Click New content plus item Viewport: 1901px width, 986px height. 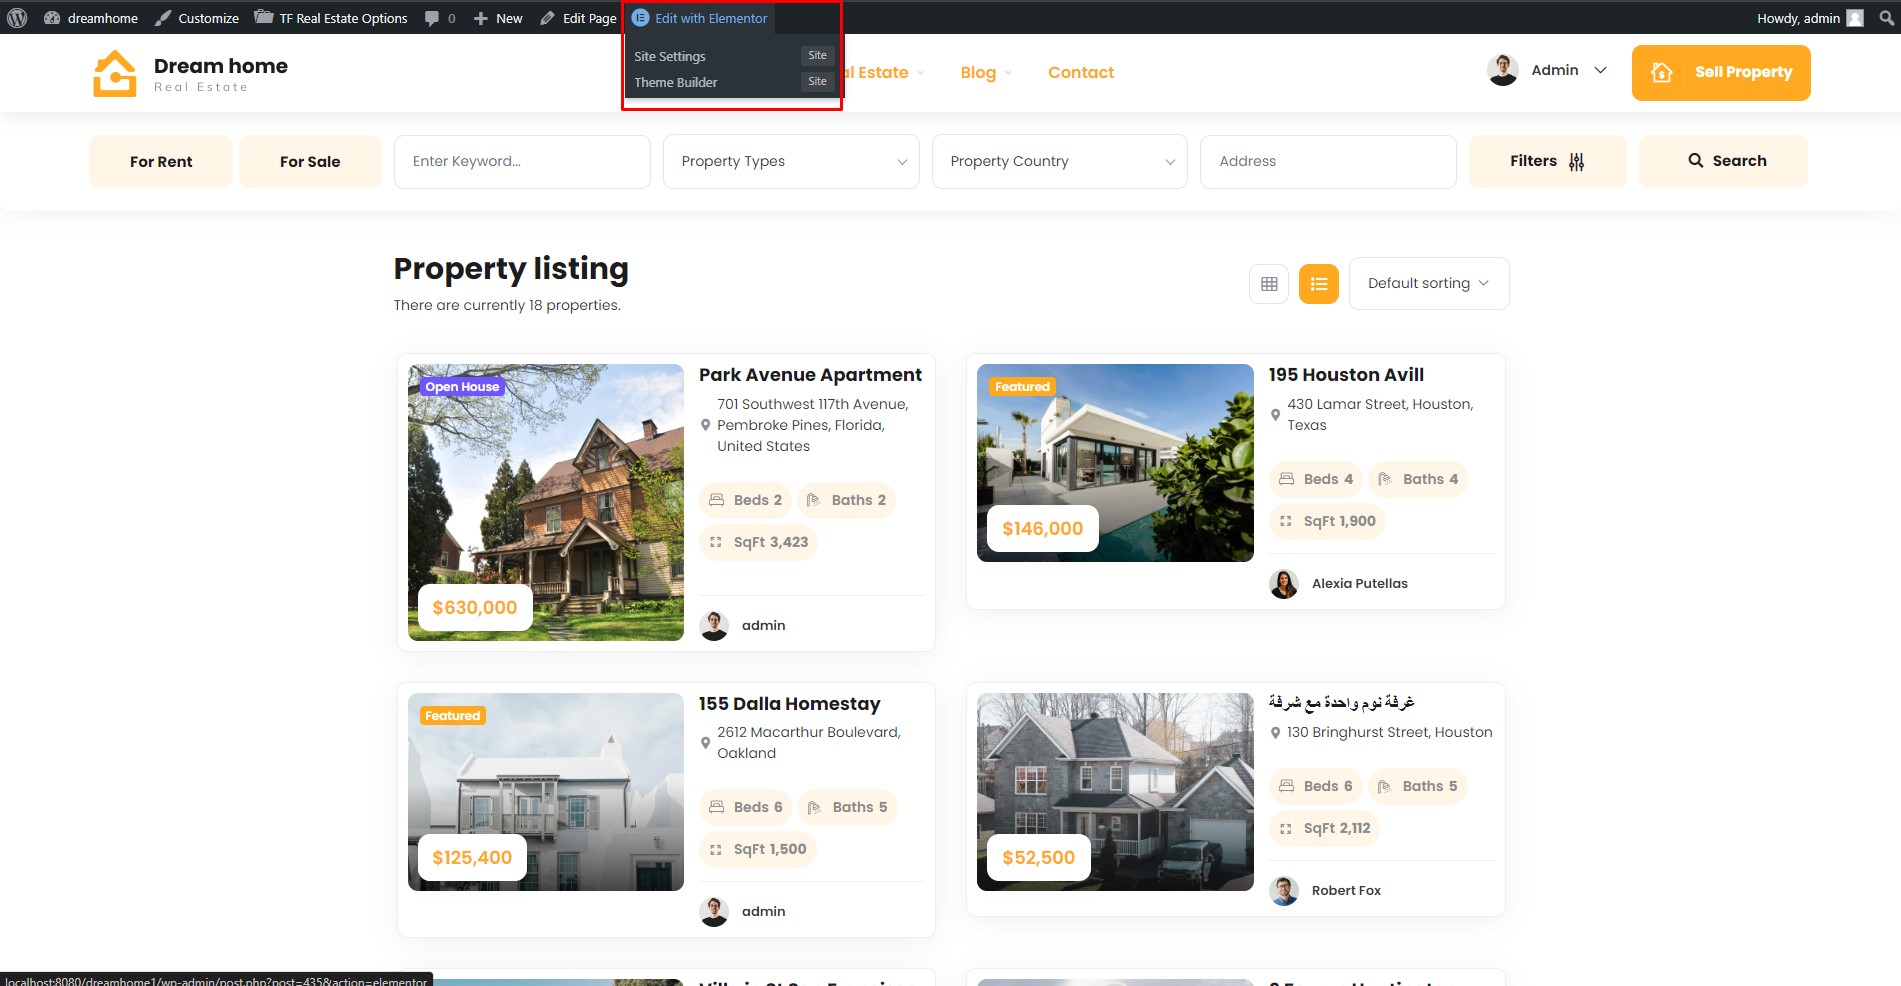pyautogui.click(x=498, y=18)
